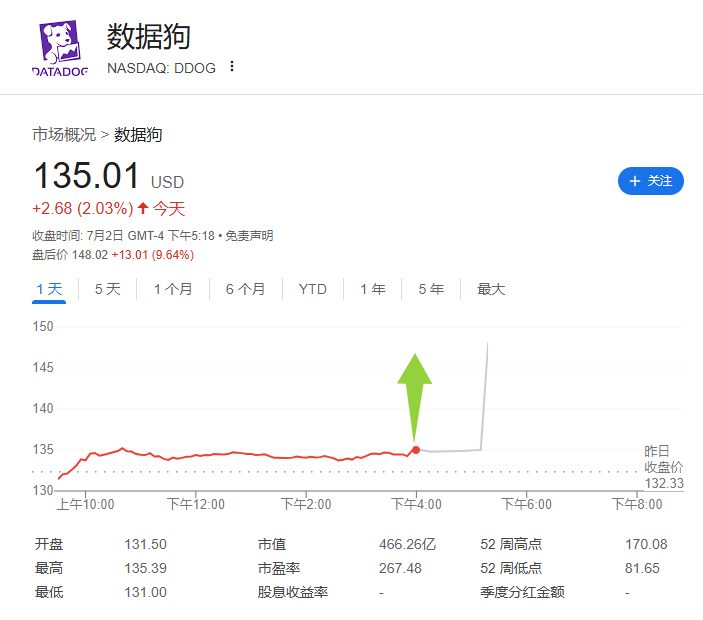Select the YTD chart range

click(312, 289)
